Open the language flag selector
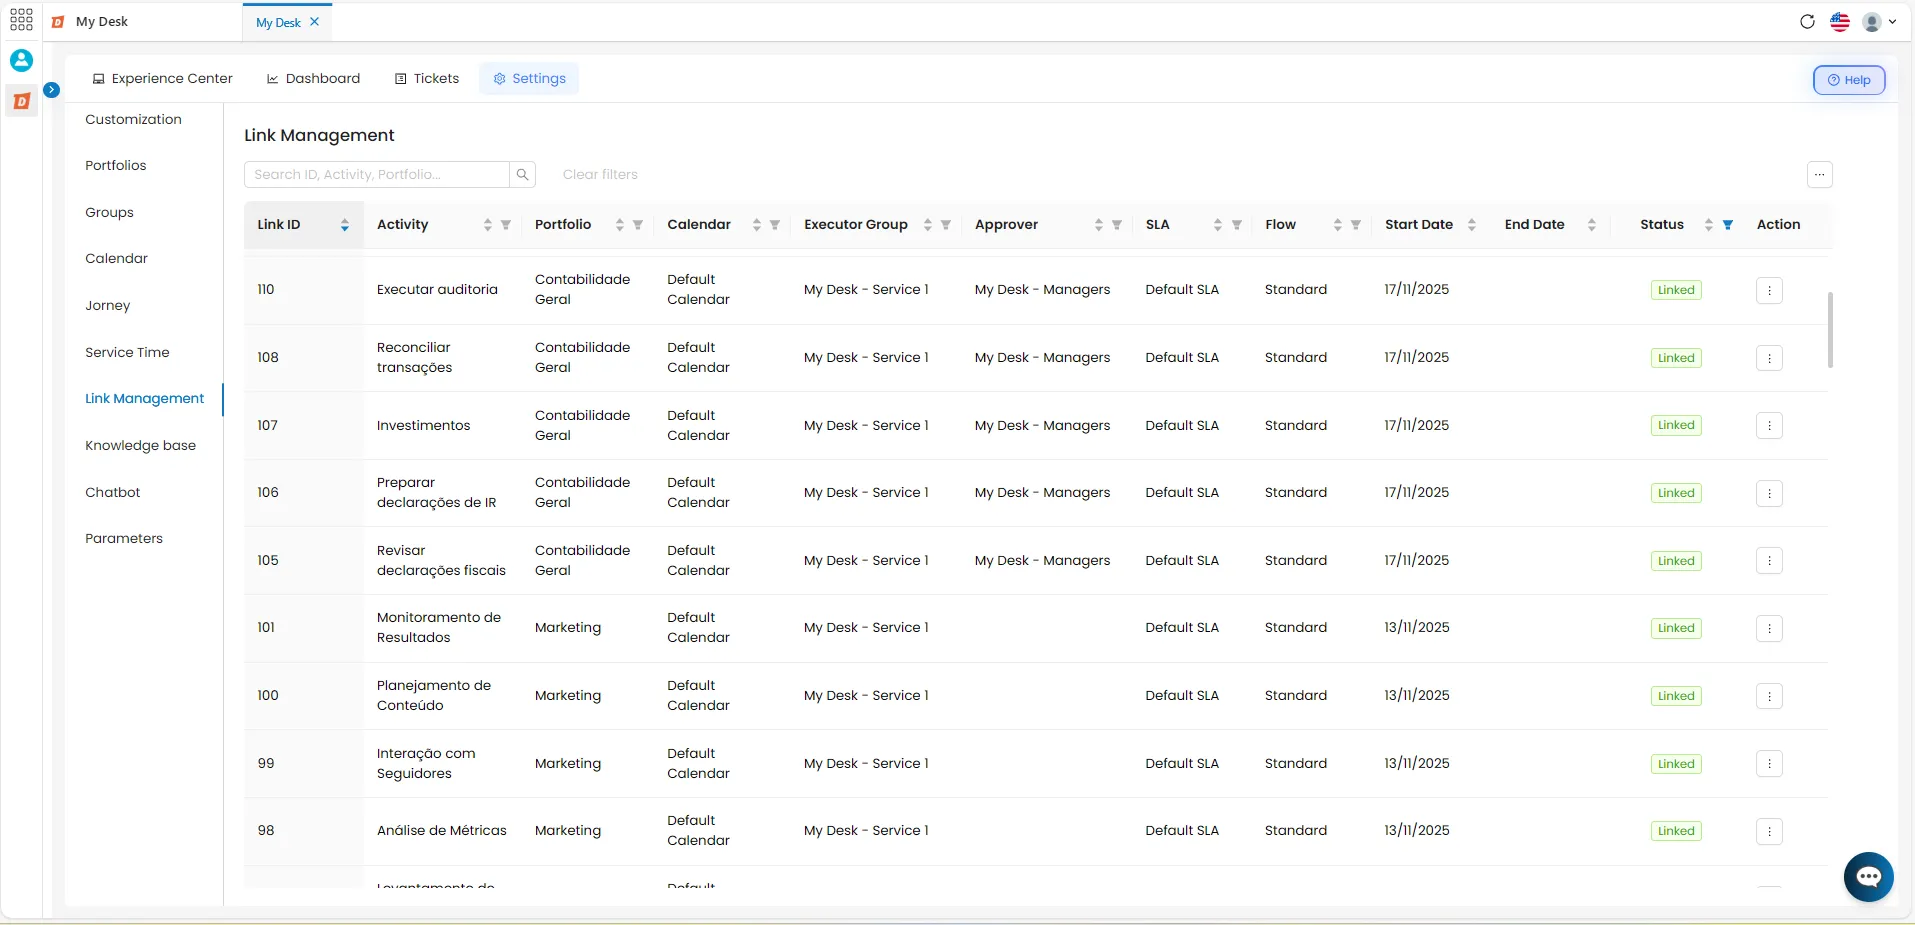1915x925 pixels. [x=1840, y=22]
